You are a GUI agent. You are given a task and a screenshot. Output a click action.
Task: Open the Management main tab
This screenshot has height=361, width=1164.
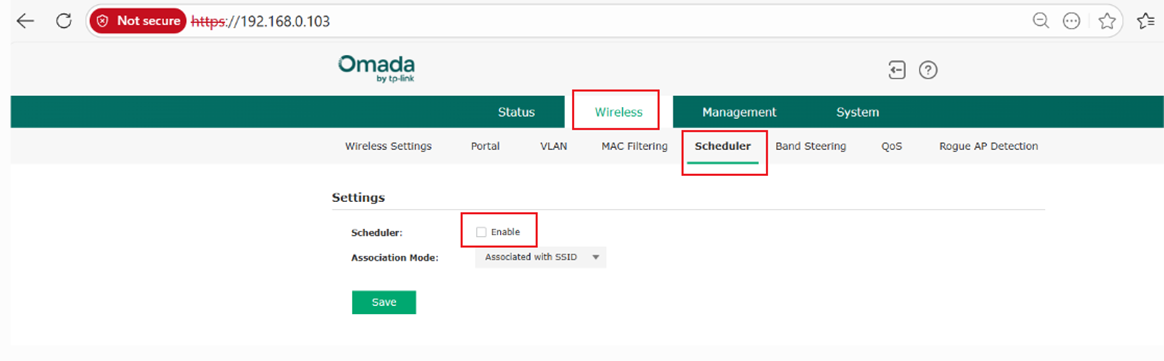739,112
